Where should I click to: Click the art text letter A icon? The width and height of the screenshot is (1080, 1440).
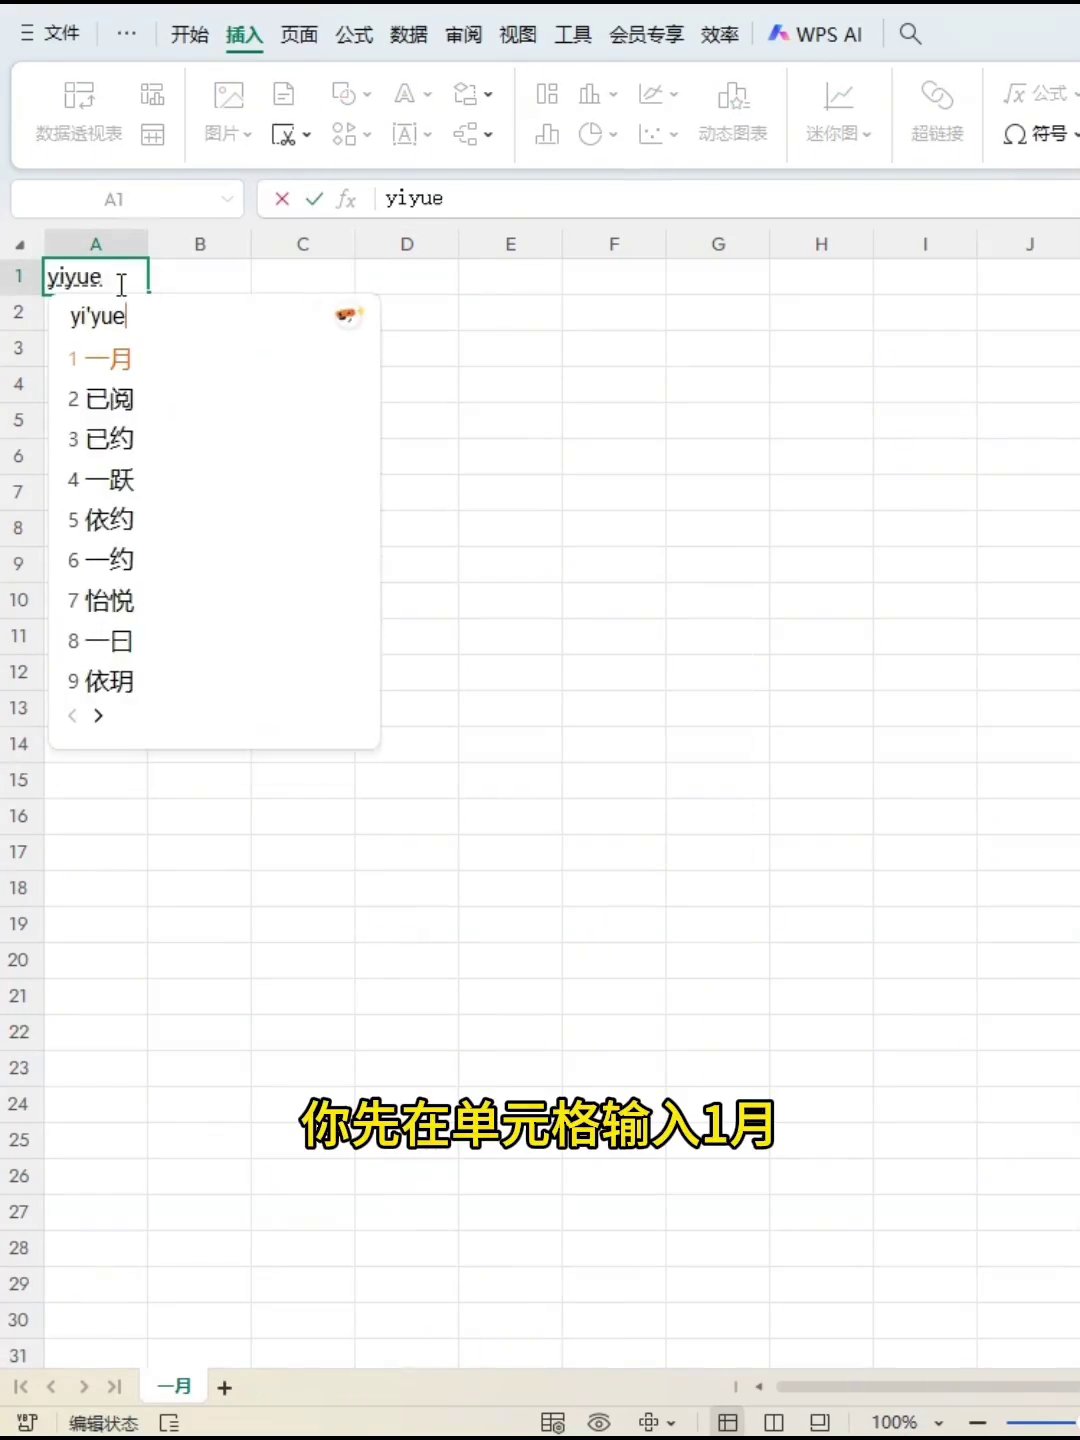[404, 94]
